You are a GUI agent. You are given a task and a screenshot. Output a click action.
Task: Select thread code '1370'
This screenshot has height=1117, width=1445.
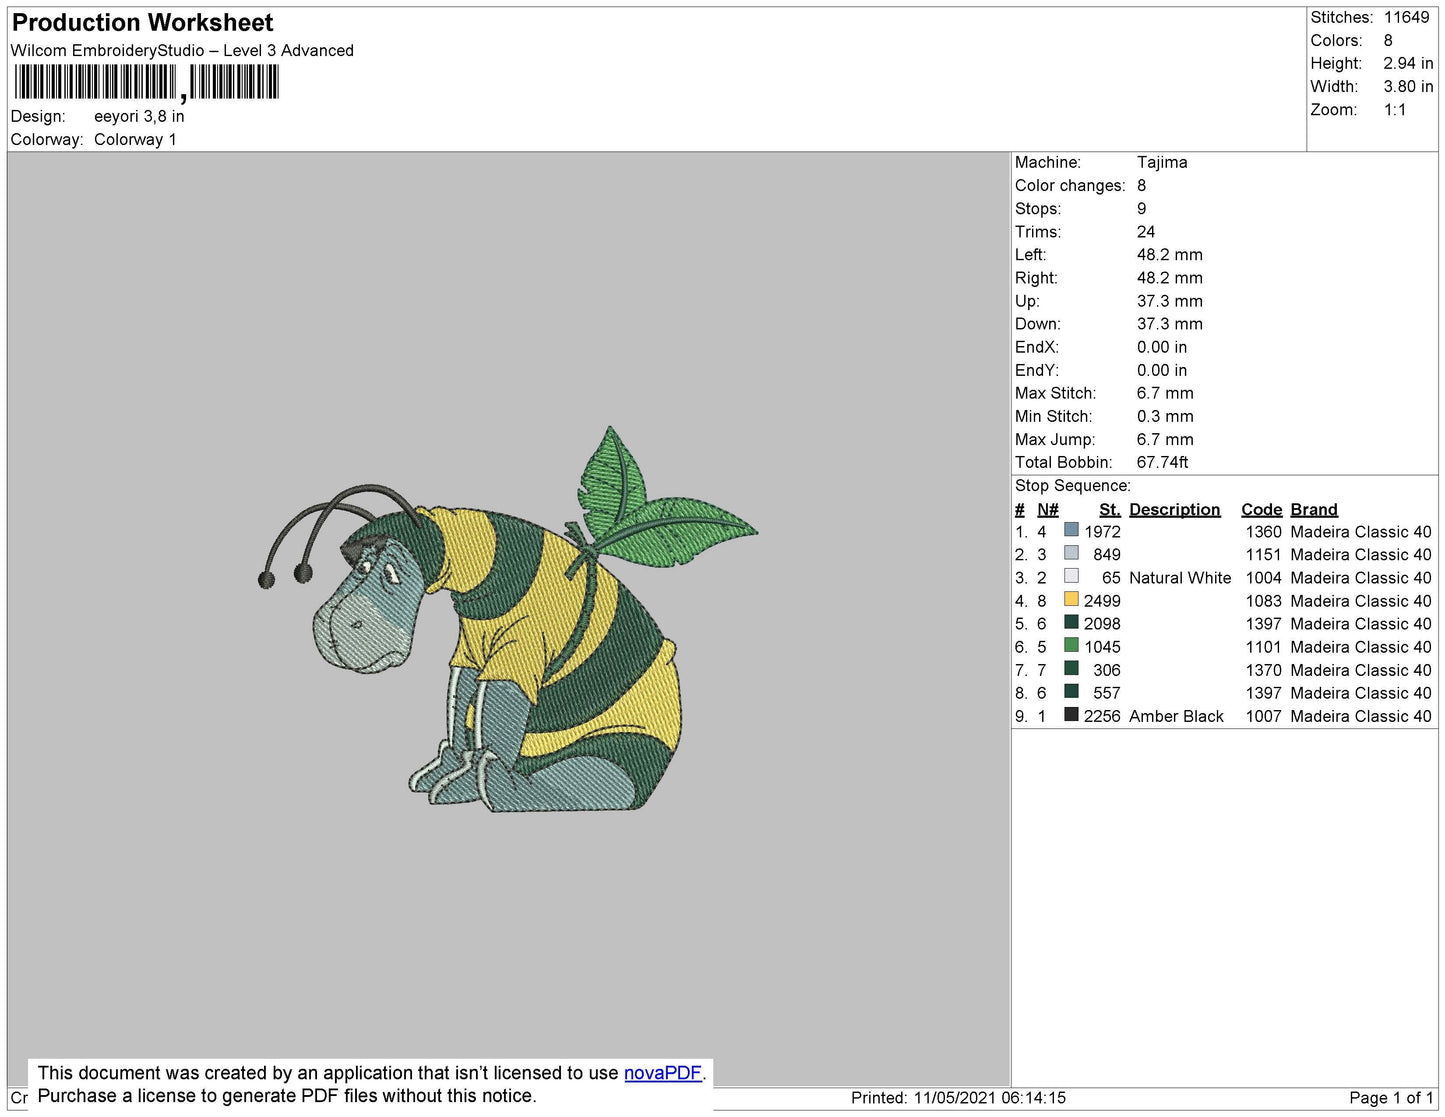1264,670
